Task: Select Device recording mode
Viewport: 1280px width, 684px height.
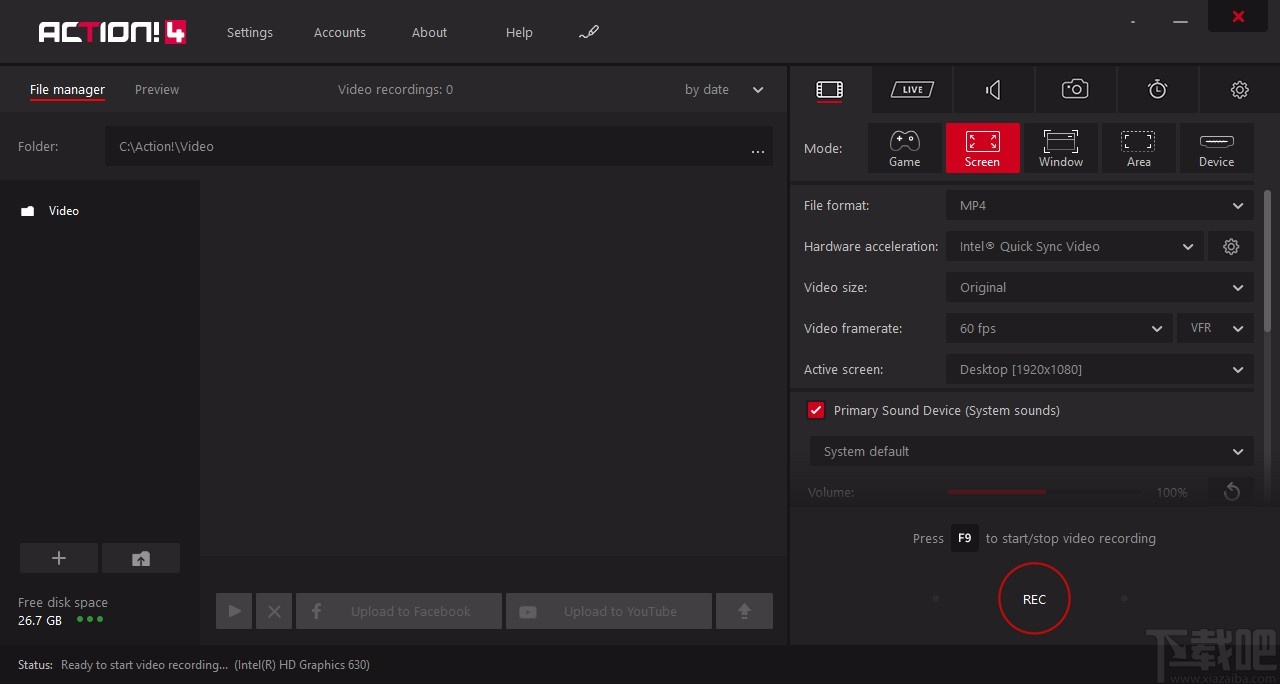Action: point(1217,148)
